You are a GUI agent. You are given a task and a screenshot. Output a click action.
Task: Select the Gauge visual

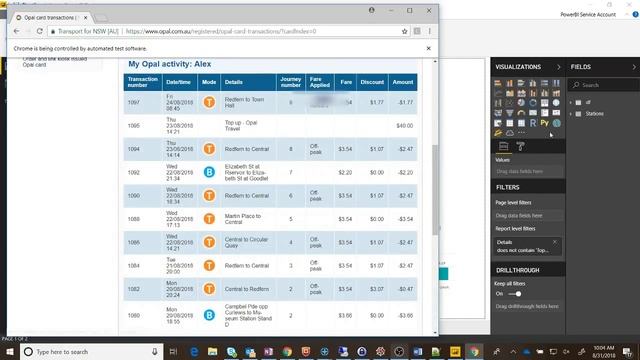[x=521, y=113]
